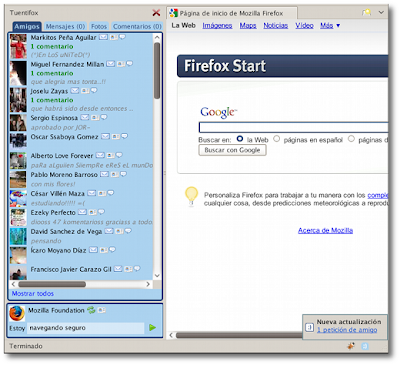Open the tab list dropdown arrow
The height and width of the screenshot is (365, 400).
coord(381,13)
